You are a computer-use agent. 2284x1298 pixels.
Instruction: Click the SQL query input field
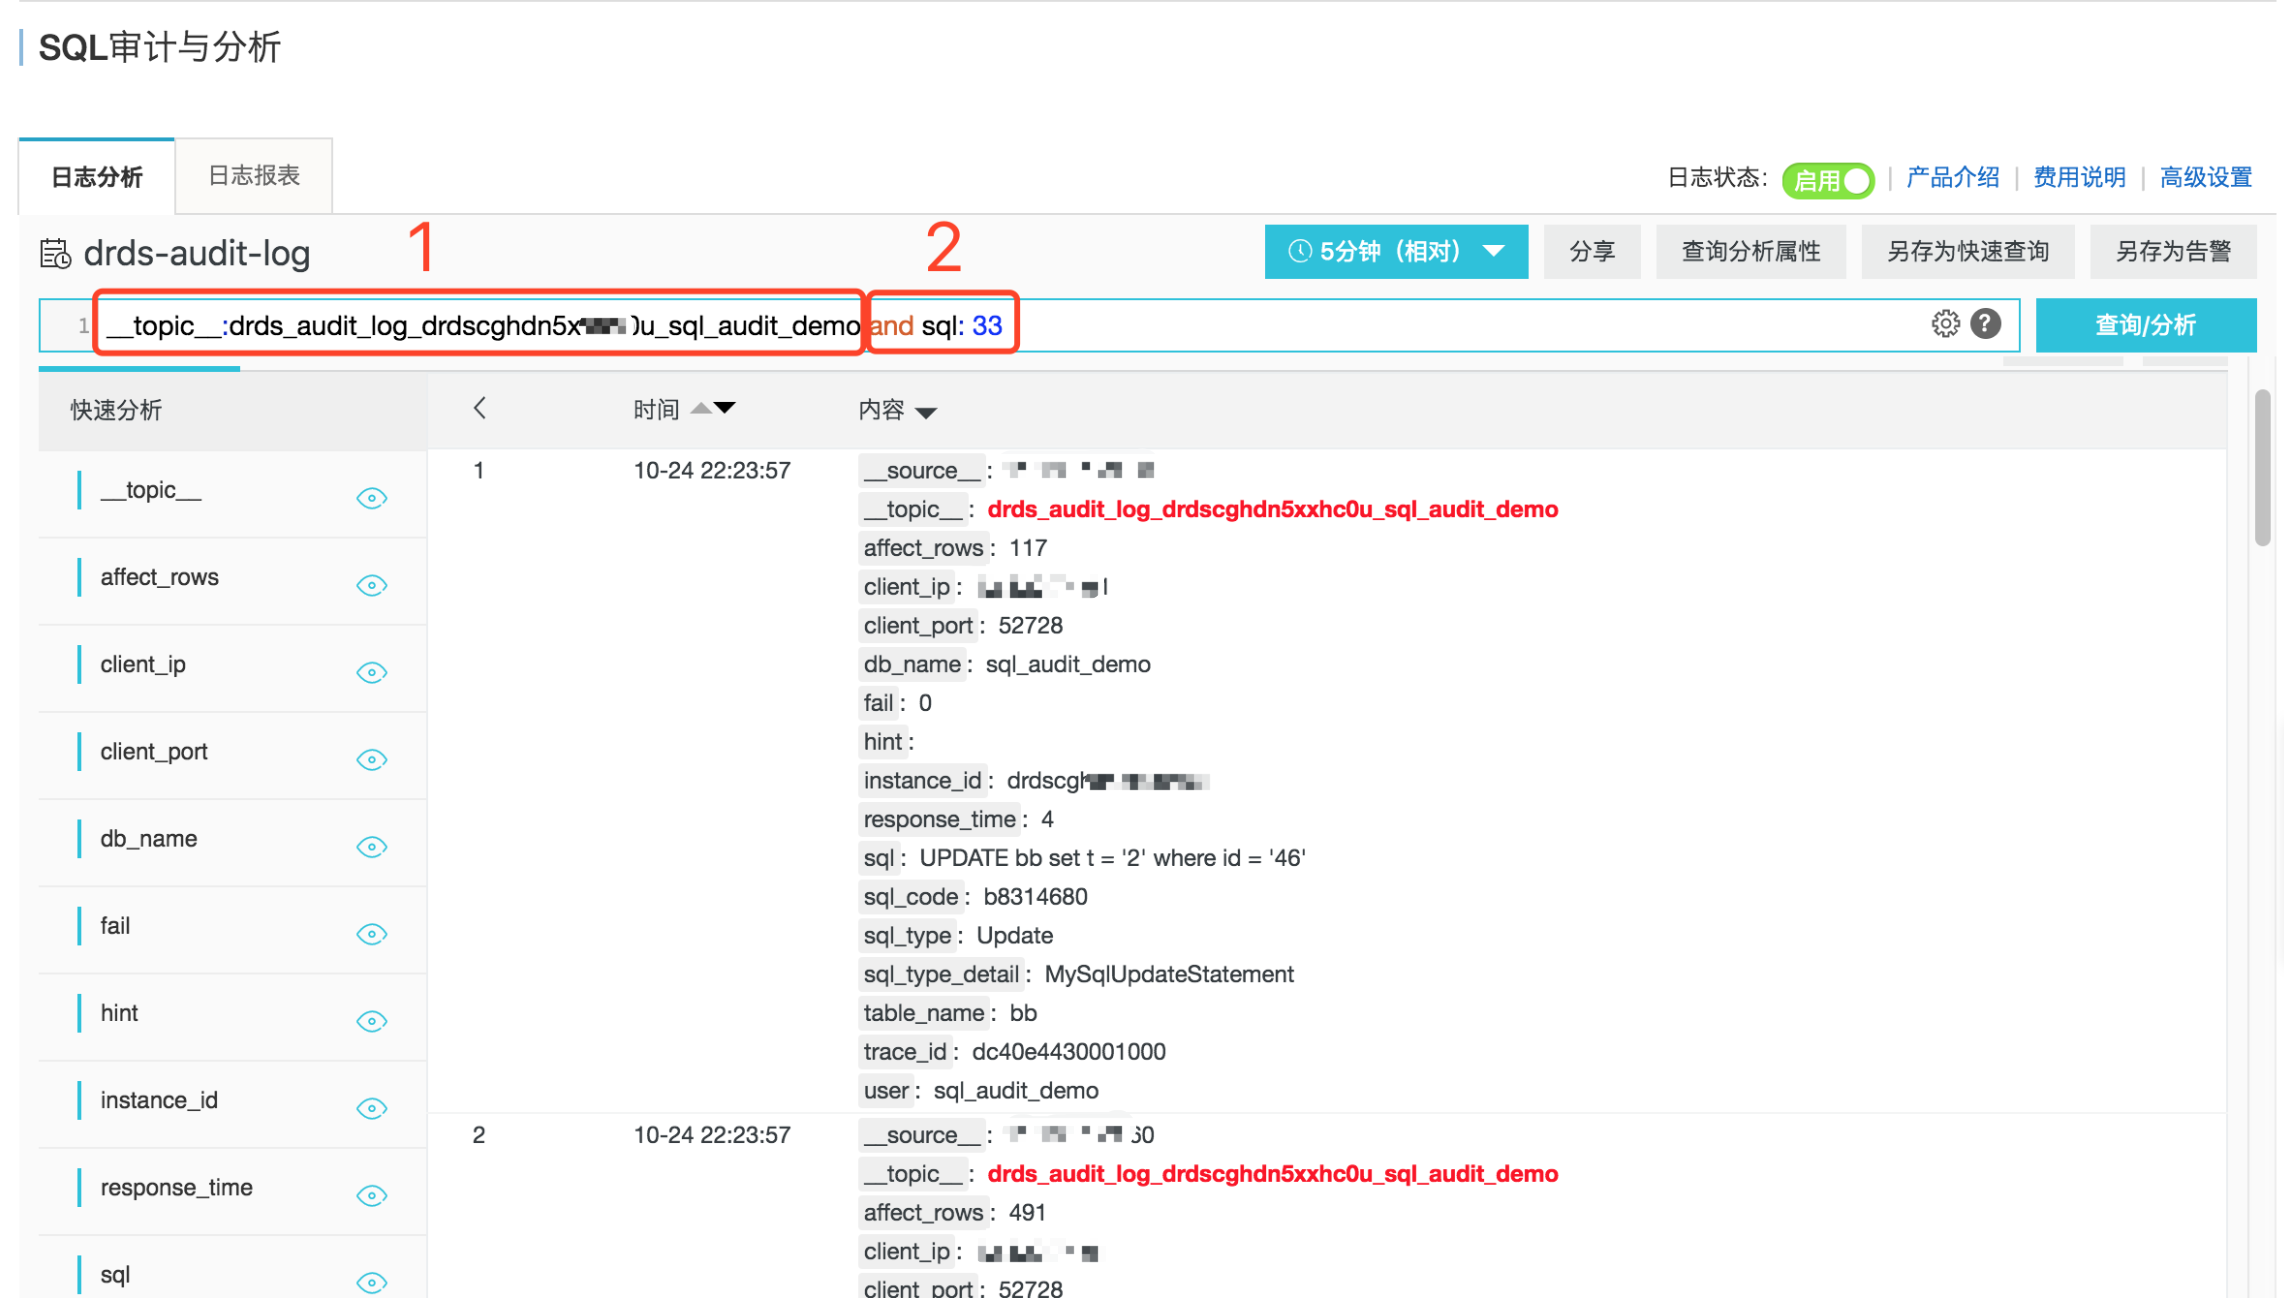click(x=1035, y=325)
